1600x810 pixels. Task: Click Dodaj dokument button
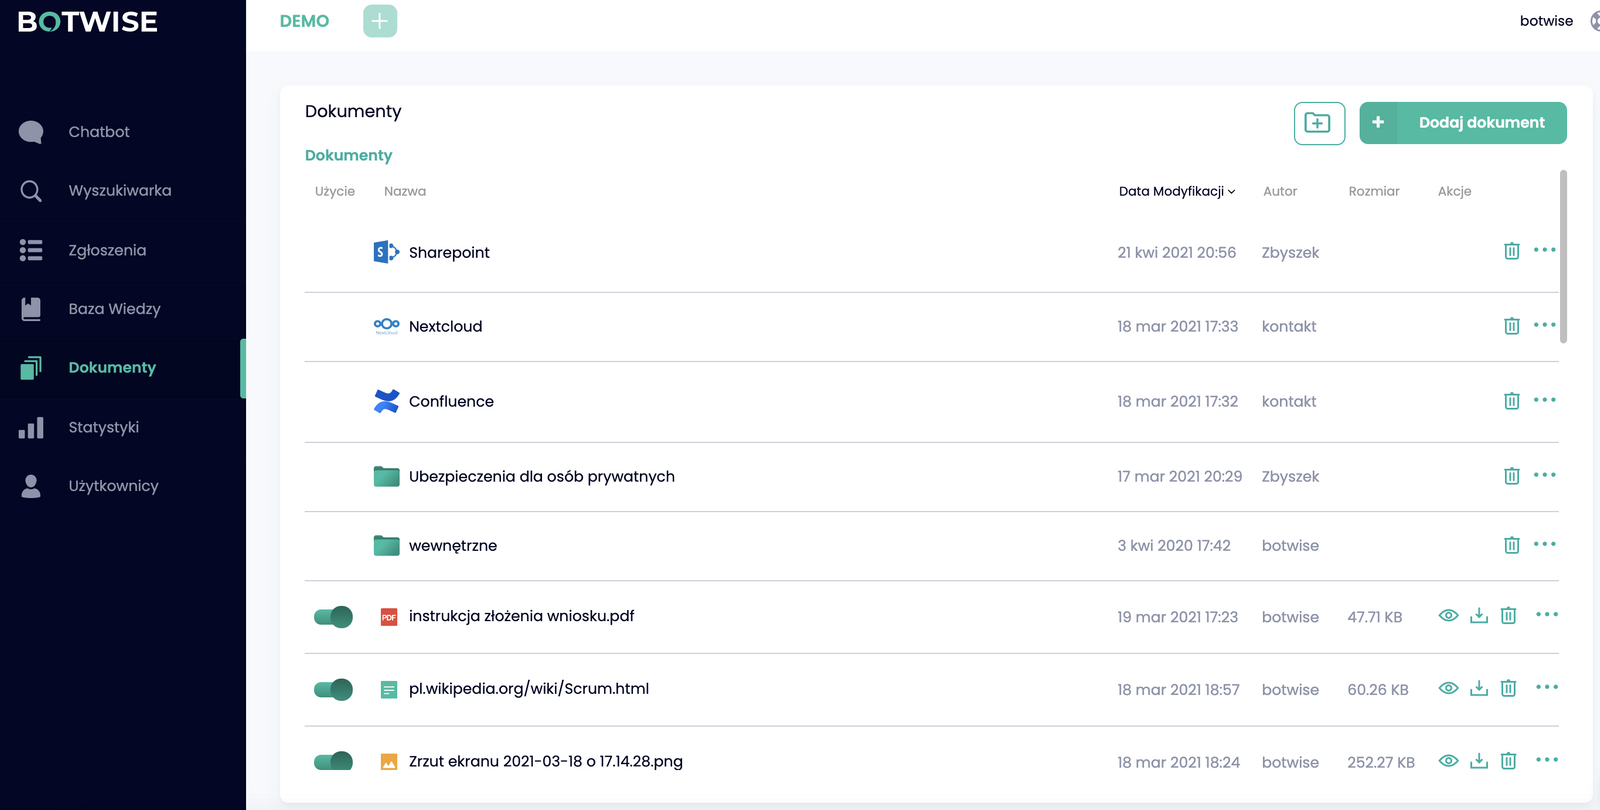click(x=1462, y=123)
